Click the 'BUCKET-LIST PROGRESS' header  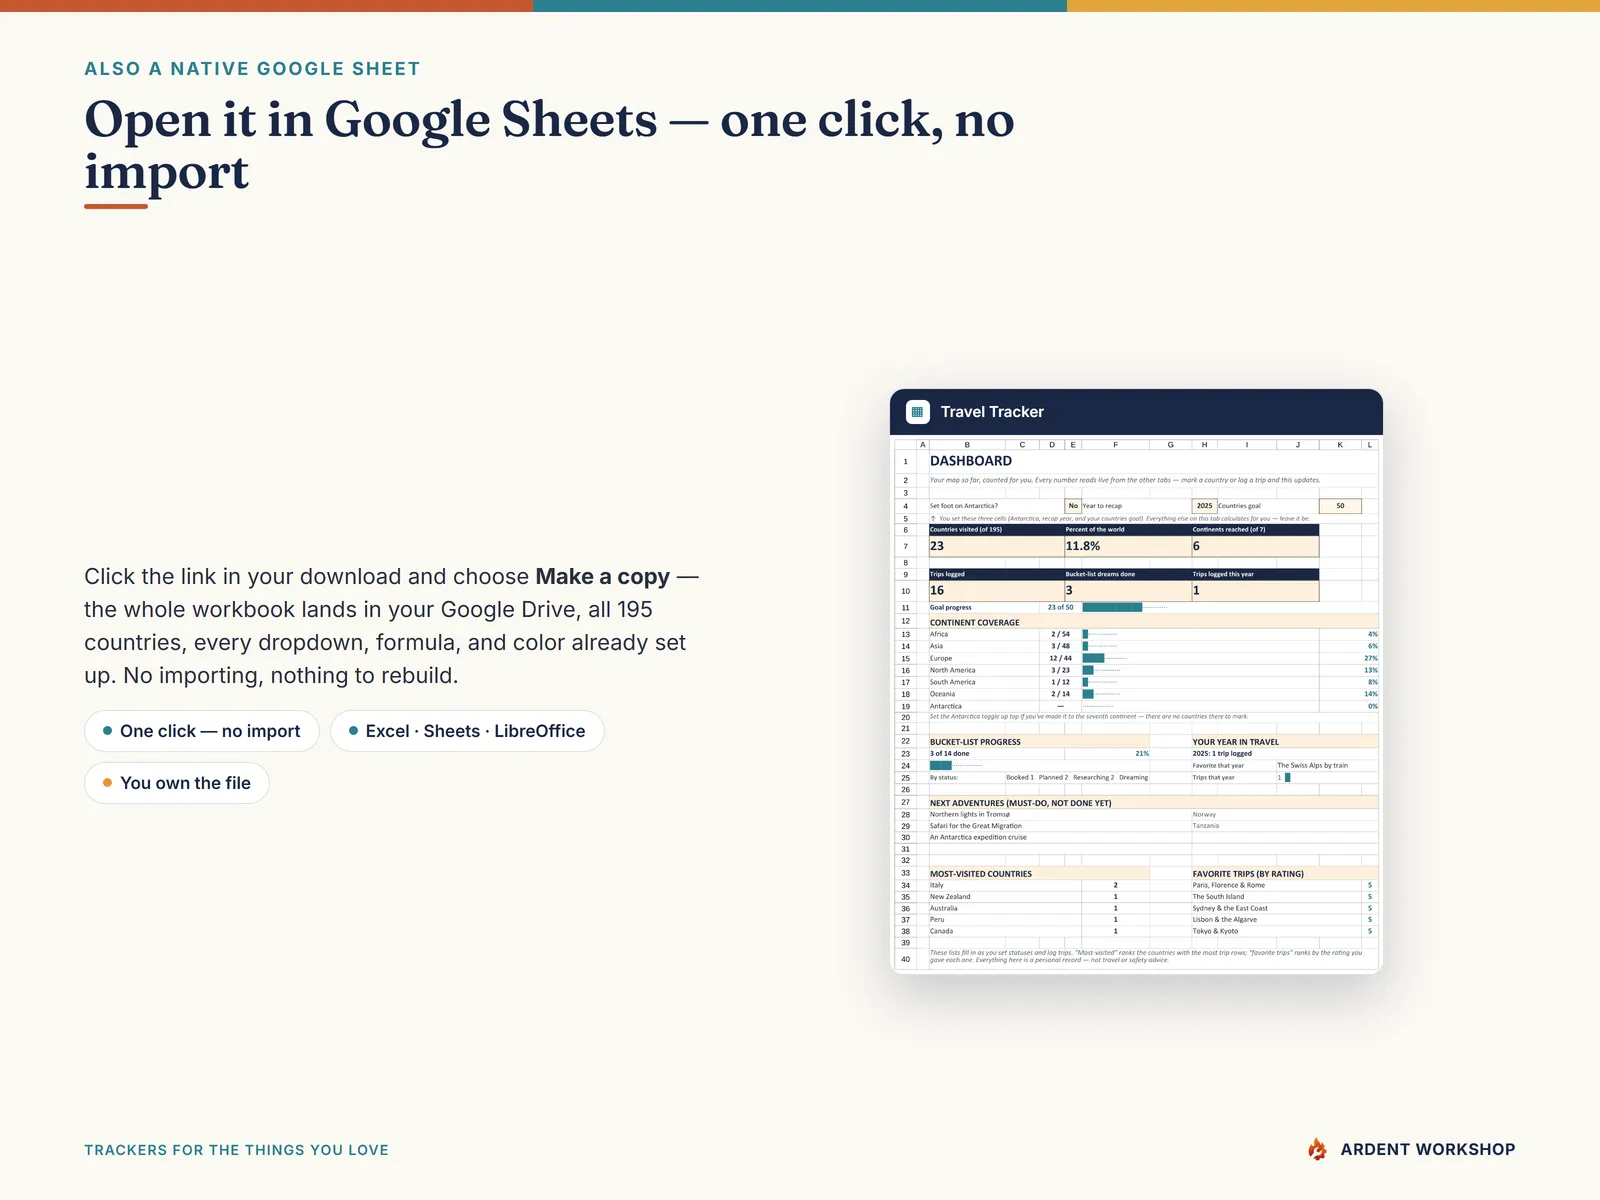coord(975,742)
